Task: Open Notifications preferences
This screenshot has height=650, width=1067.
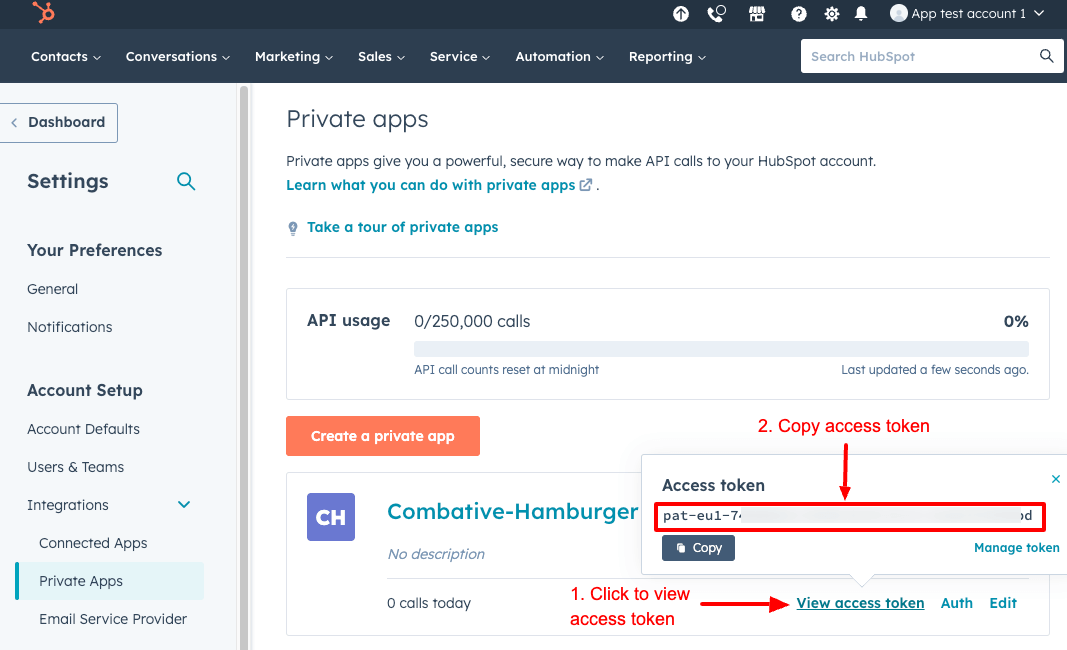Action: [x=69, y=327]
